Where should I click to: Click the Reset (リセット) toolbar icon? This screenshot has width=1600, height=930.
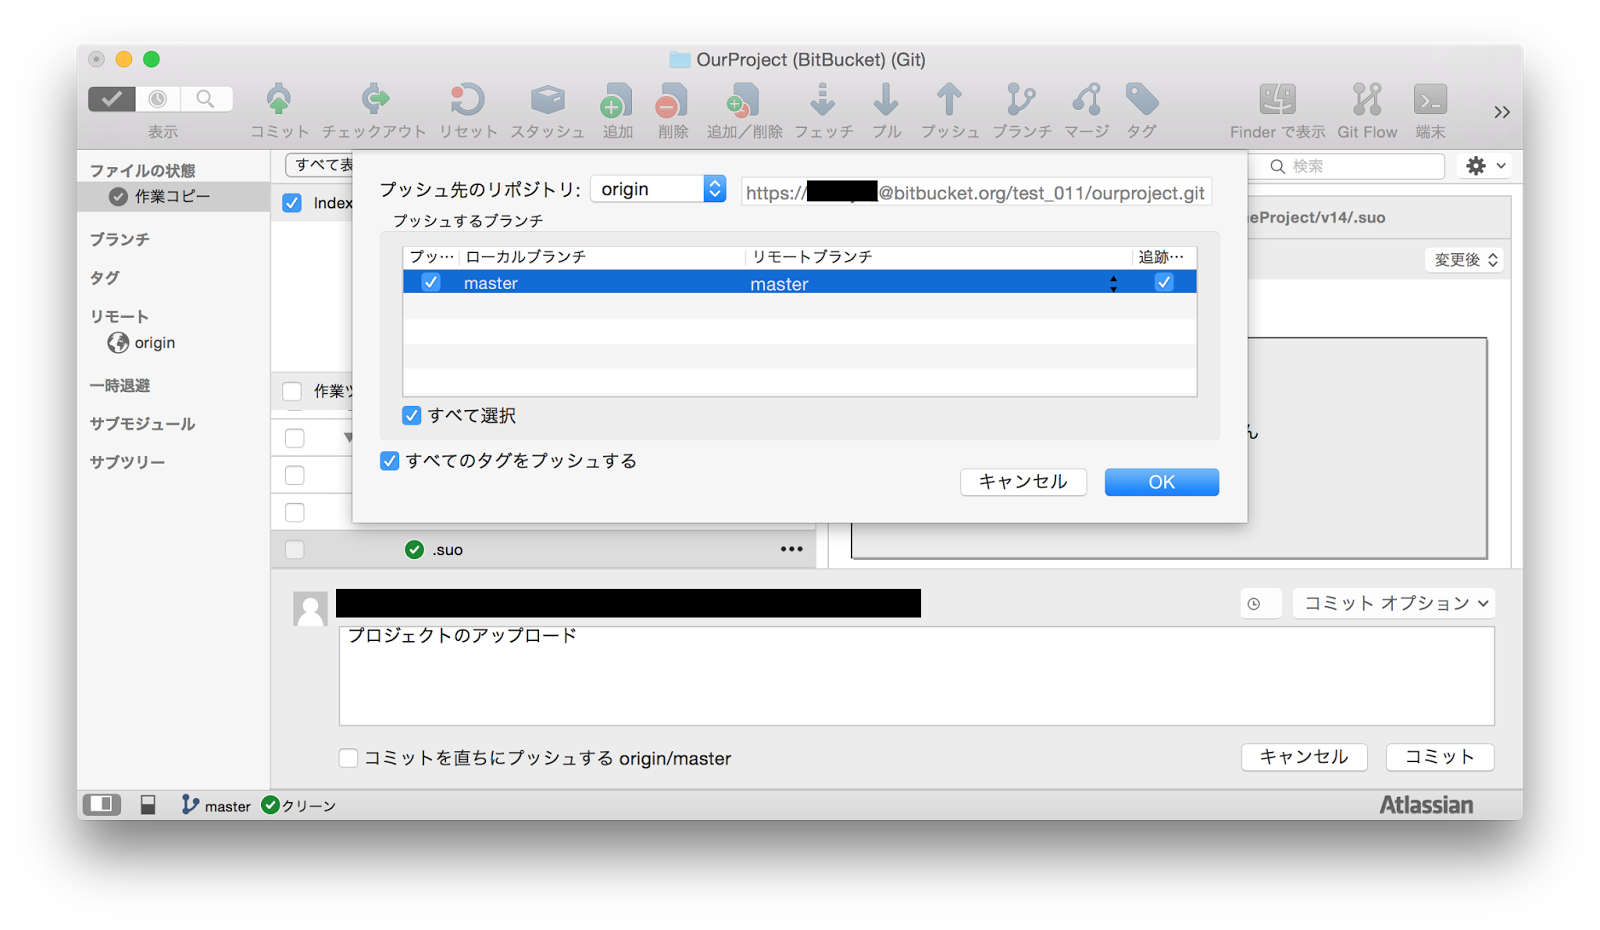(467, 100)
